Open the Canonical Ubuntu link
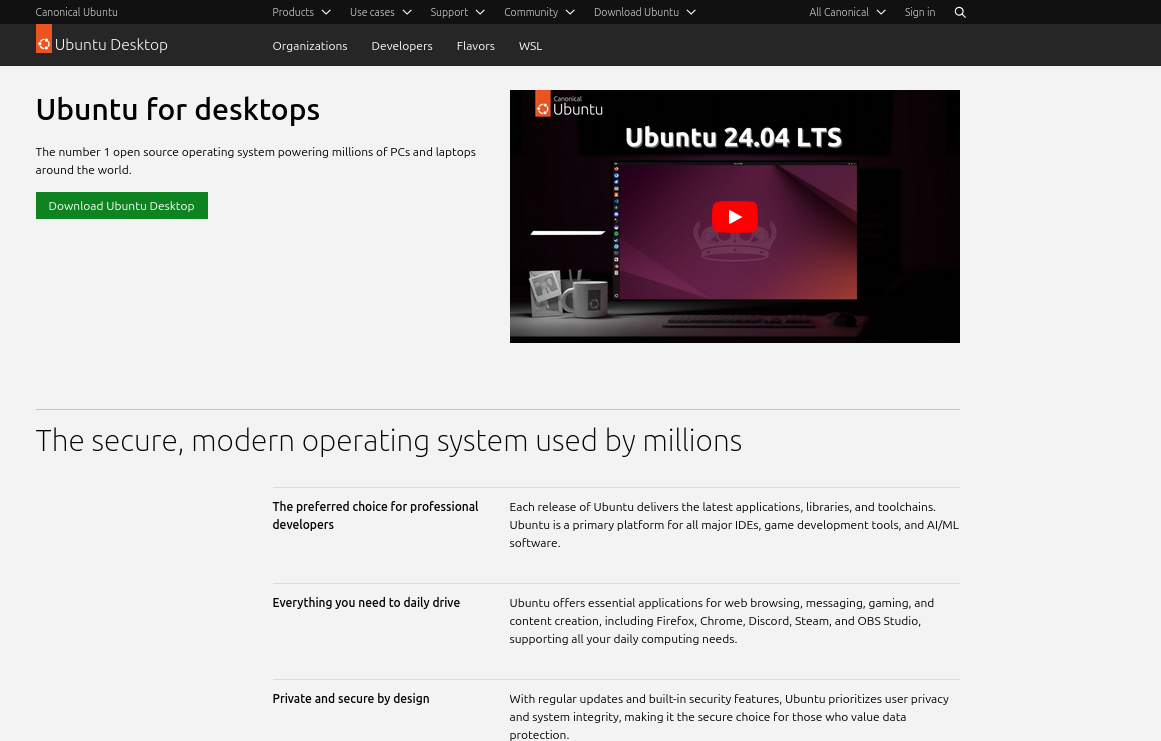 click(76, 11)
